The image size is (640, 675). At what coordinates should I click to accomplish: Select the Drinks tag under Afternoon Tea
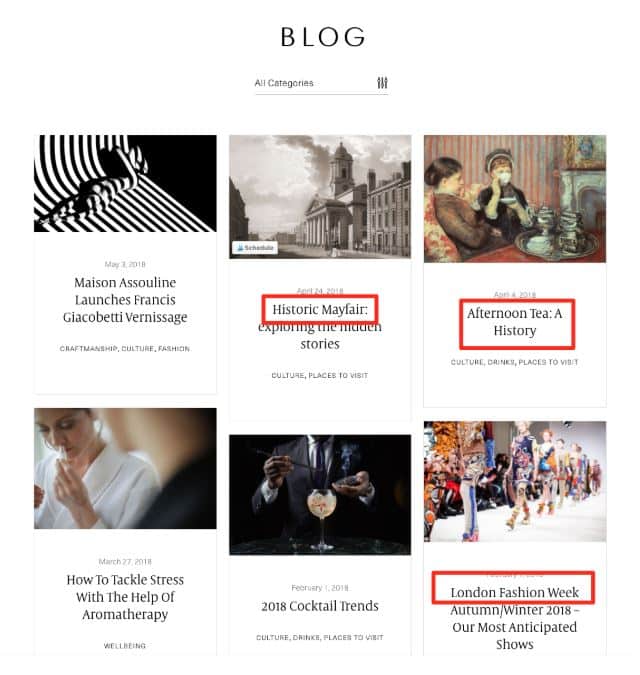[501, 362]
